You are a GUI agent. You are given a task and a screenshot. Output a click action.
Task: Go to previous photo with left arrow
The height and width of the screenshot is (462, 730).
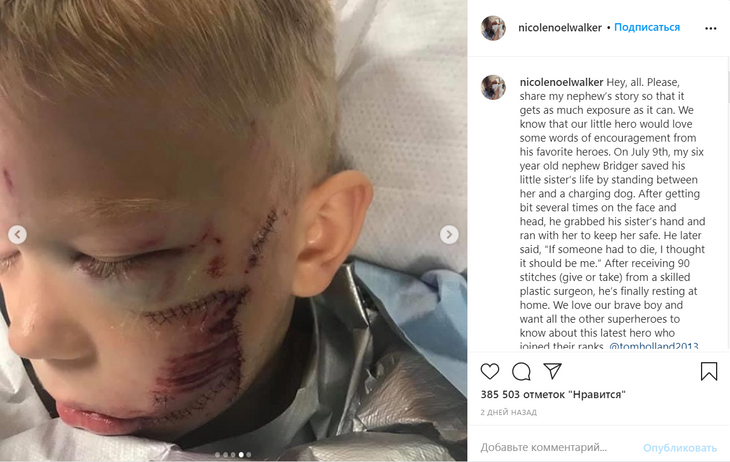pyautogui.click(x=17, y=234)
